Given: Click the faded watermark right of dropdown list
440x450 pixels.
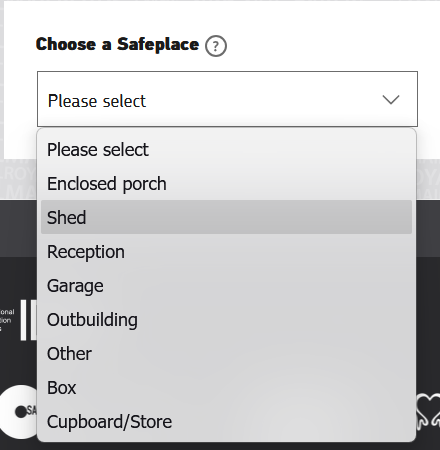Looking at the screenshot, I should click(428, 180).
